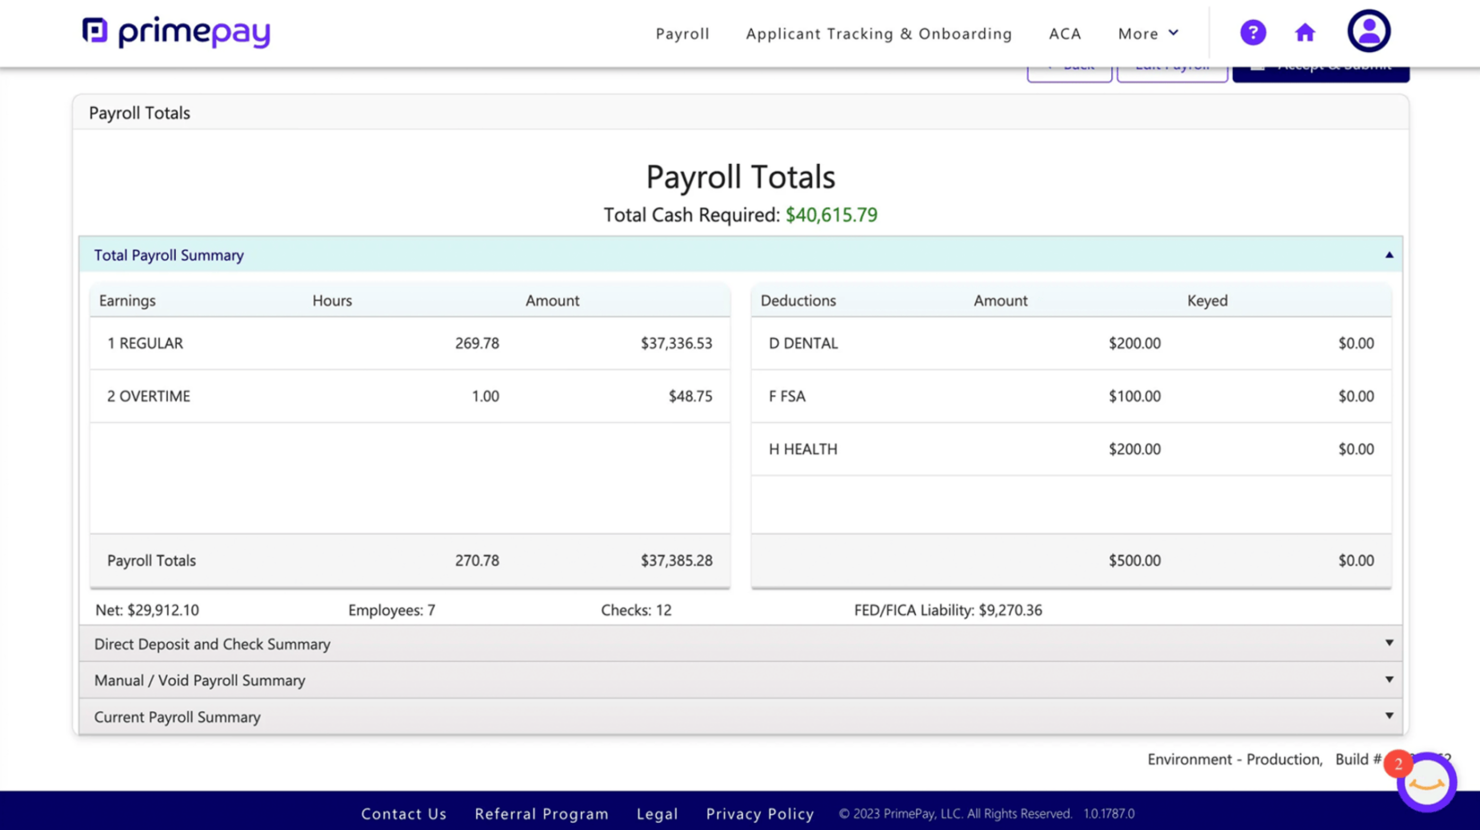This screenshot has height=830, width=1480.
Task: Click the Employees: 7 text
Action: point(392,610)
